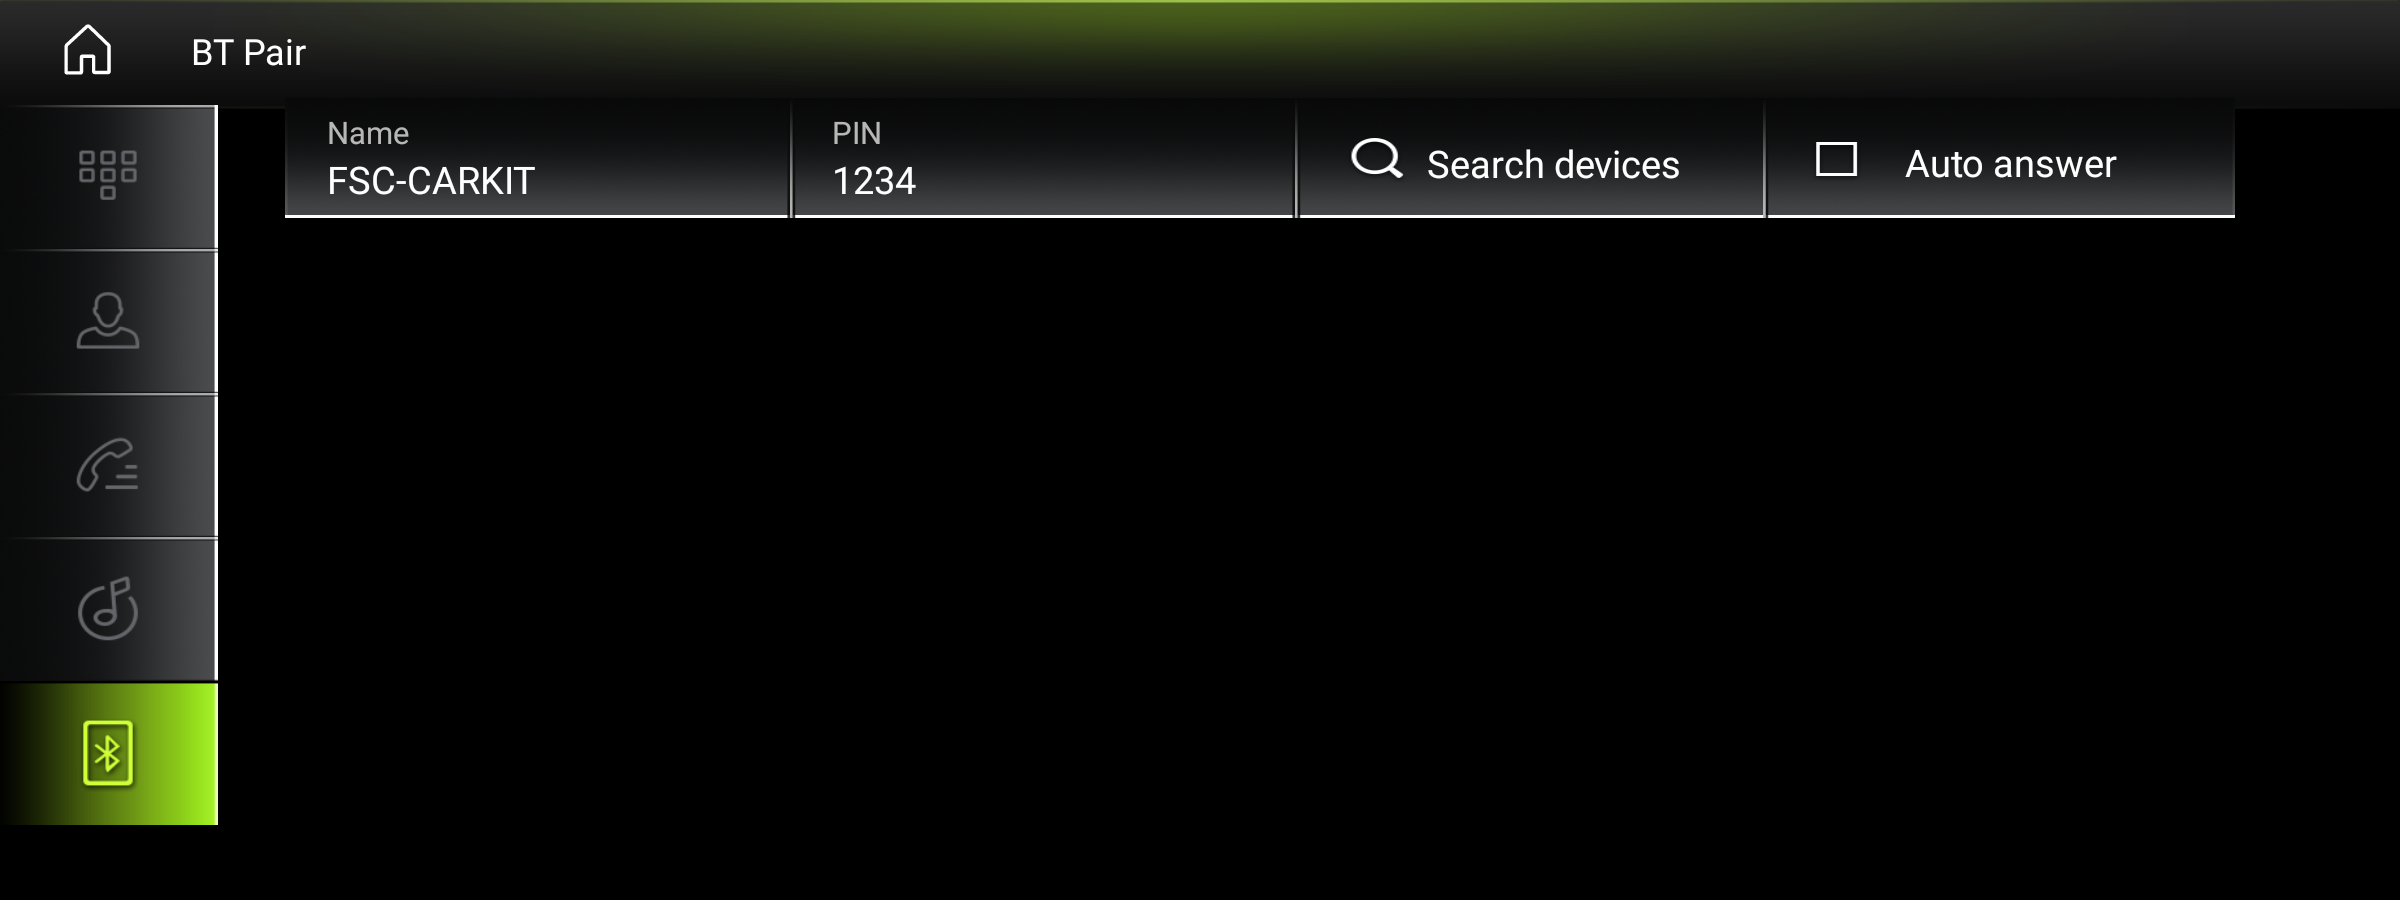Show the call history sidebar tab
This screenshot has height=900, width=2400.
(108, 465)
